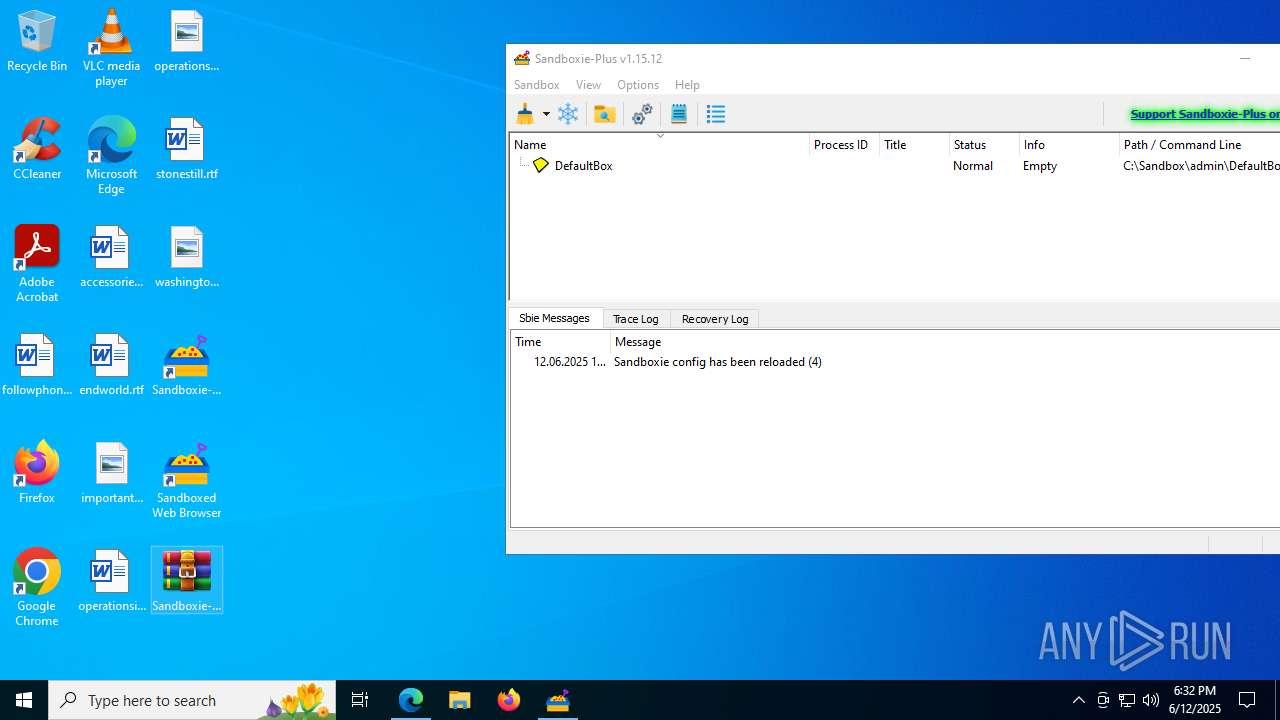Open Microsoft Edge from the taskbar
The width and height of the screenshot is (1280, 720).
click(411, 700)
